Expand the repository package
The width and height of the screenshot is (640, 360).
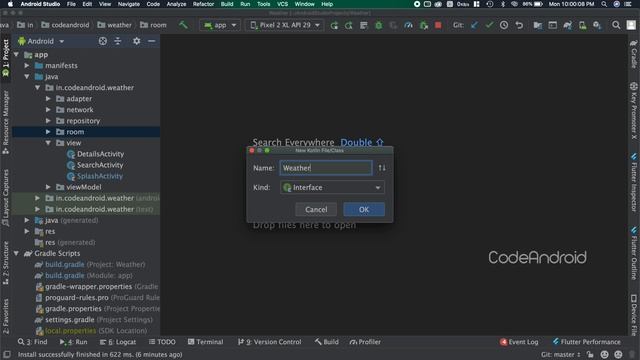[48, 121]
